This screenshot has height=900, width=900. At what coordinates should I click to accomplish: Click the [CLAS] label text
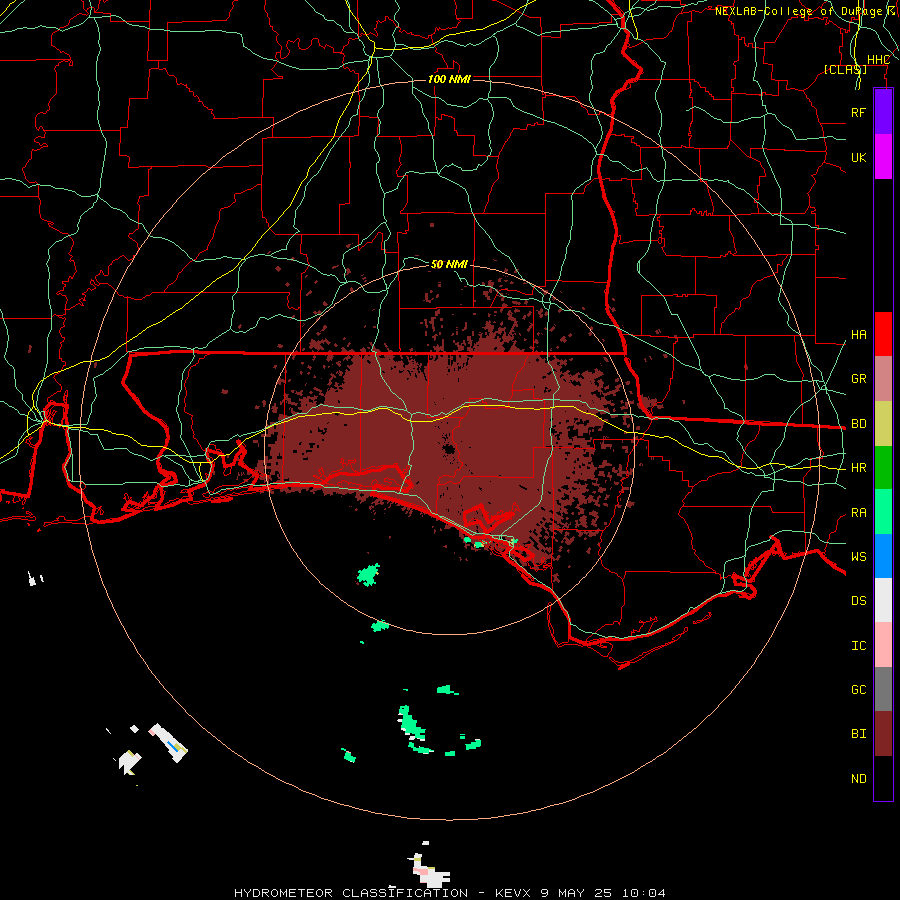[x=845, y=69]
